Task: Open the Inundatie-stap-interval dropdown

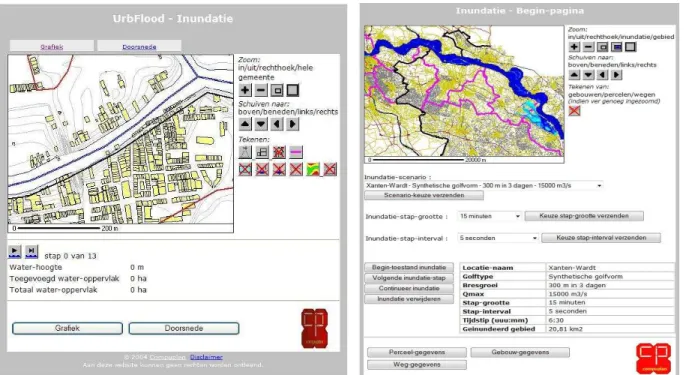Action: point(497,238)
